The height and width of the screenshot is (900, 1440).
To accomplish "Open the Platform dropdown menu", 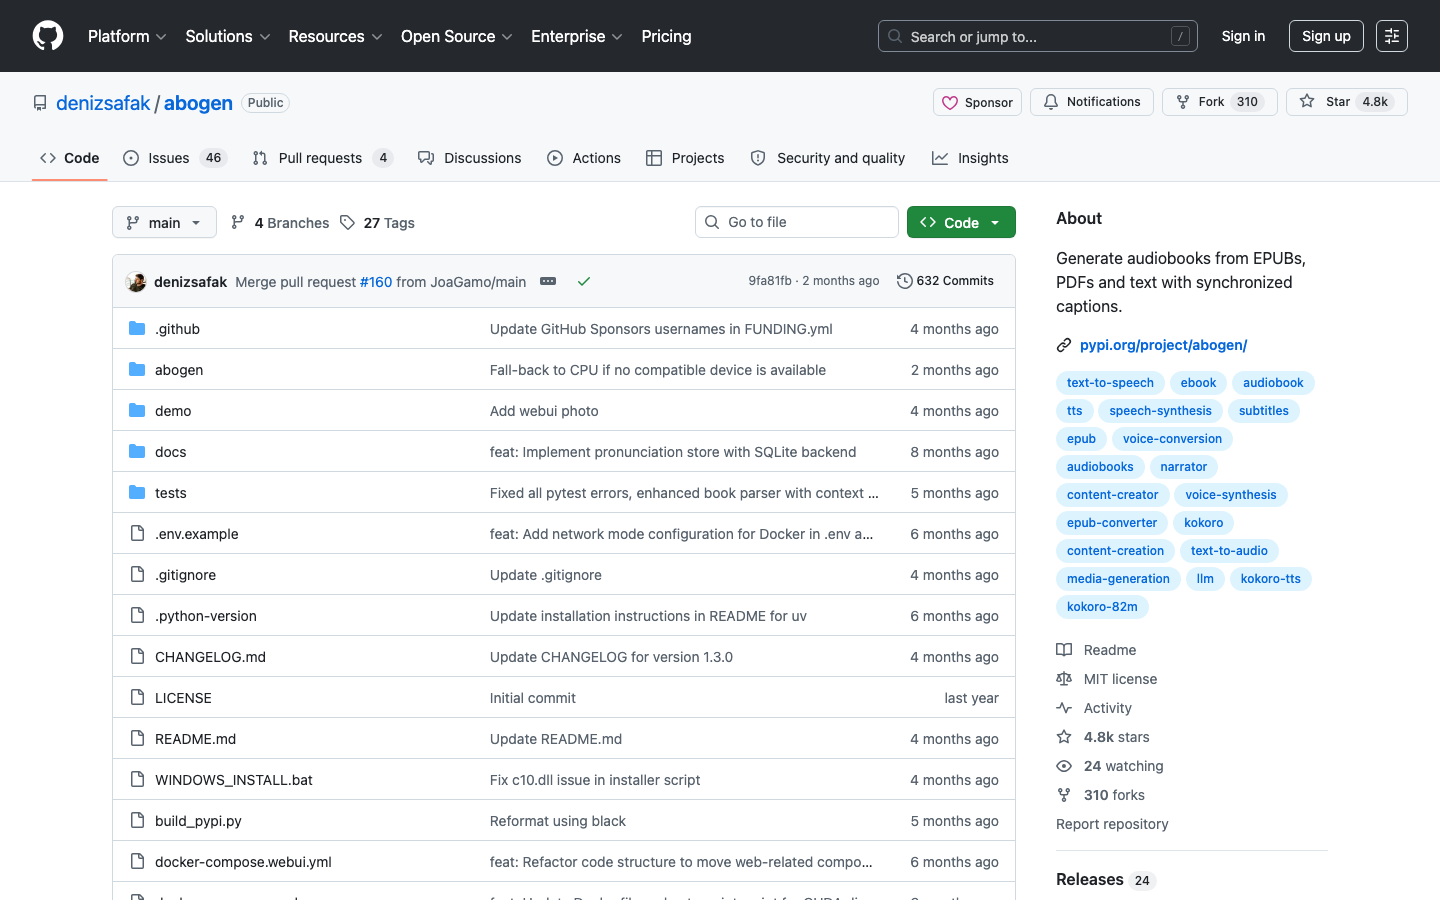I will [127, 36].
